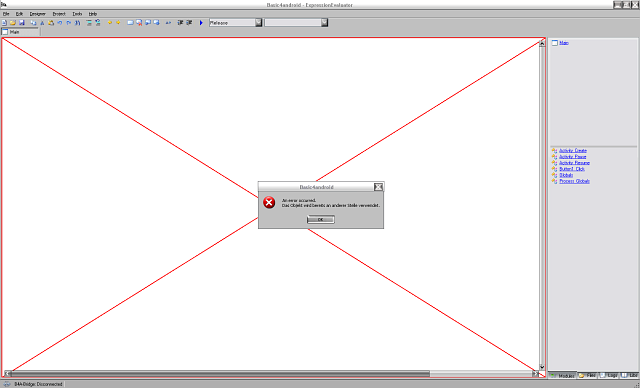Screen dimensions: 640x388
Task: Click the Next Bookmark toolbar icon
Action: [156, 23]
